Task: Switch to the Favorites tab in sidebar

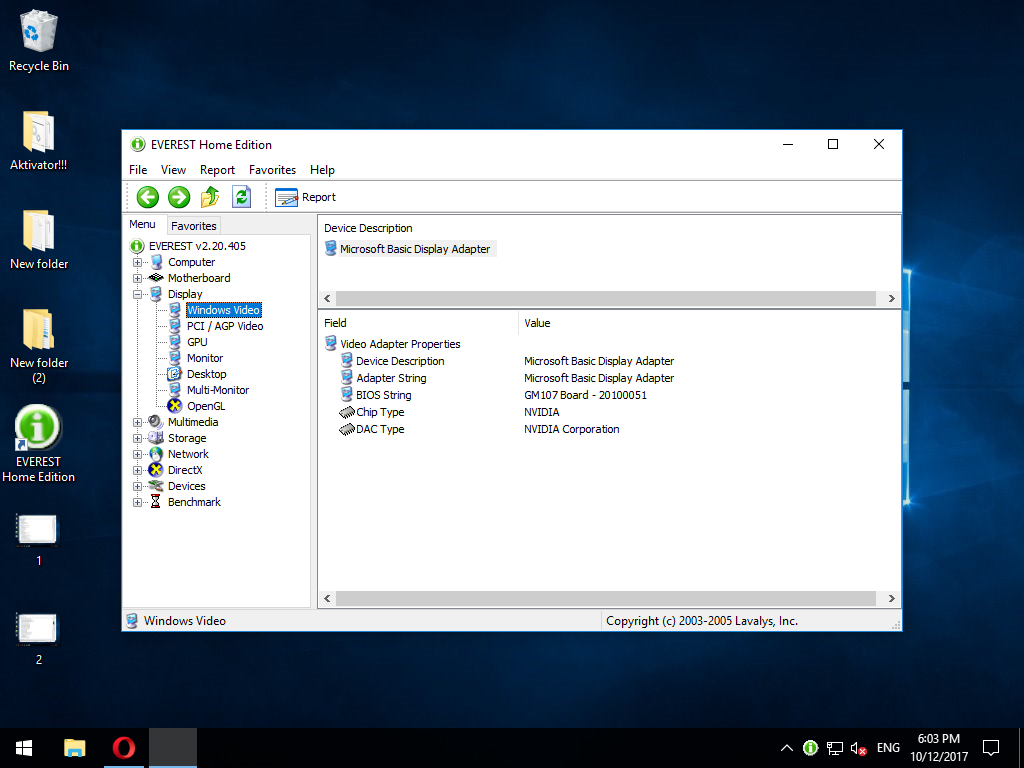Action: (x=193, y=225)
